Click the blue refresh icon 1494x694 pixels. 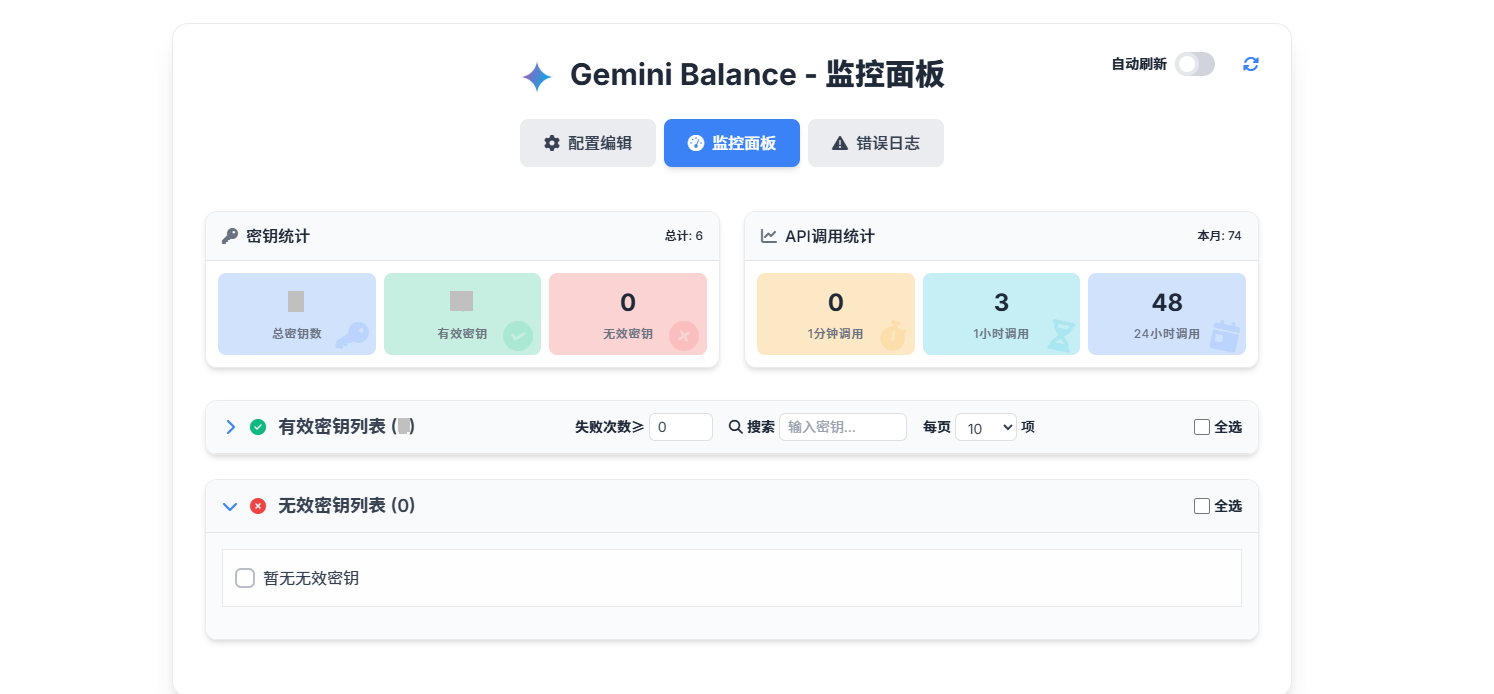tap(1250, 64)
